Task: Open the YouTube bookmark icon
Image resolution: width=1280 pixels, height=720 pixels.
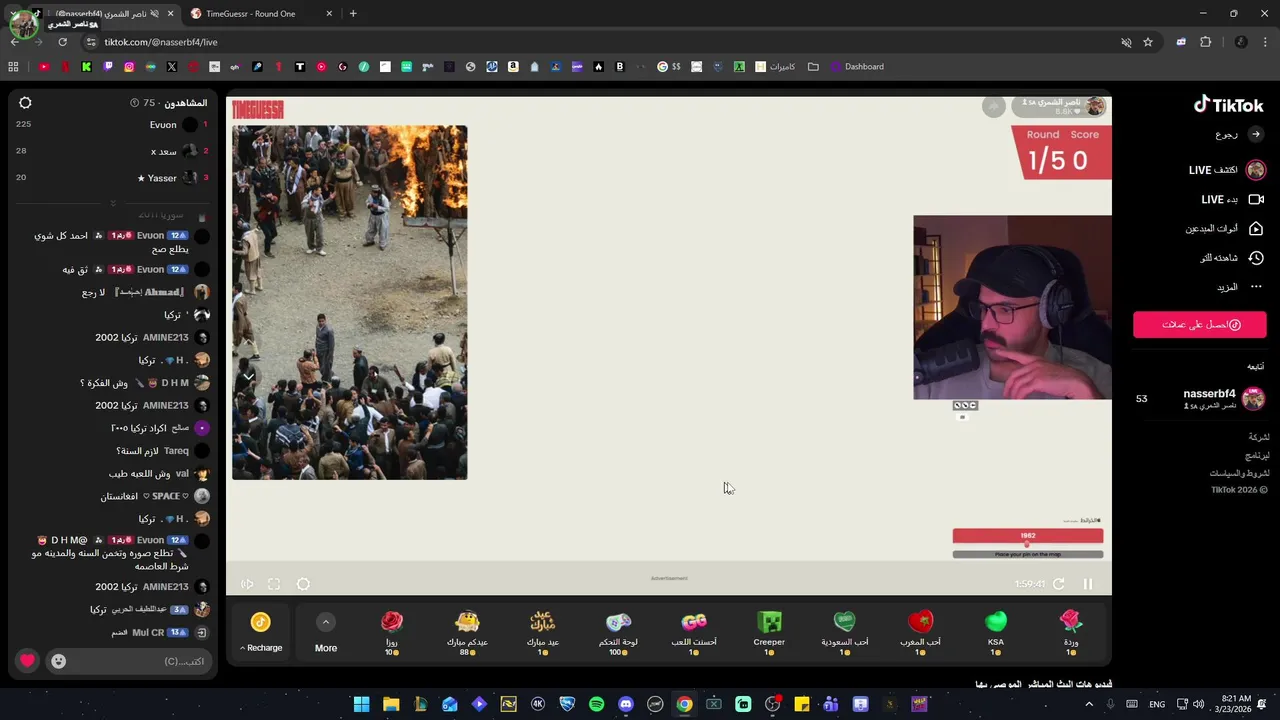Action: (x=44, y=67)
